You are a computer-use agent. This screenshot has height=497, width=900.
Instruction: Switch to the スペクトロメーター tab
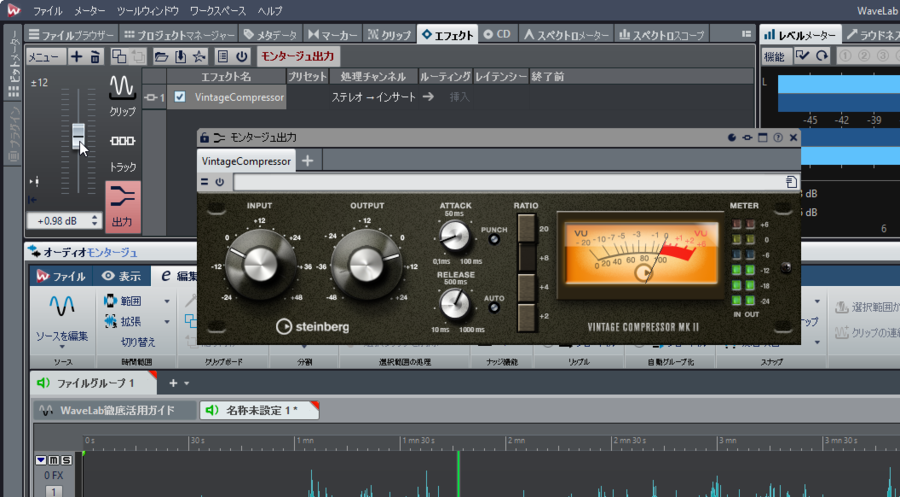tap(567, 34)
